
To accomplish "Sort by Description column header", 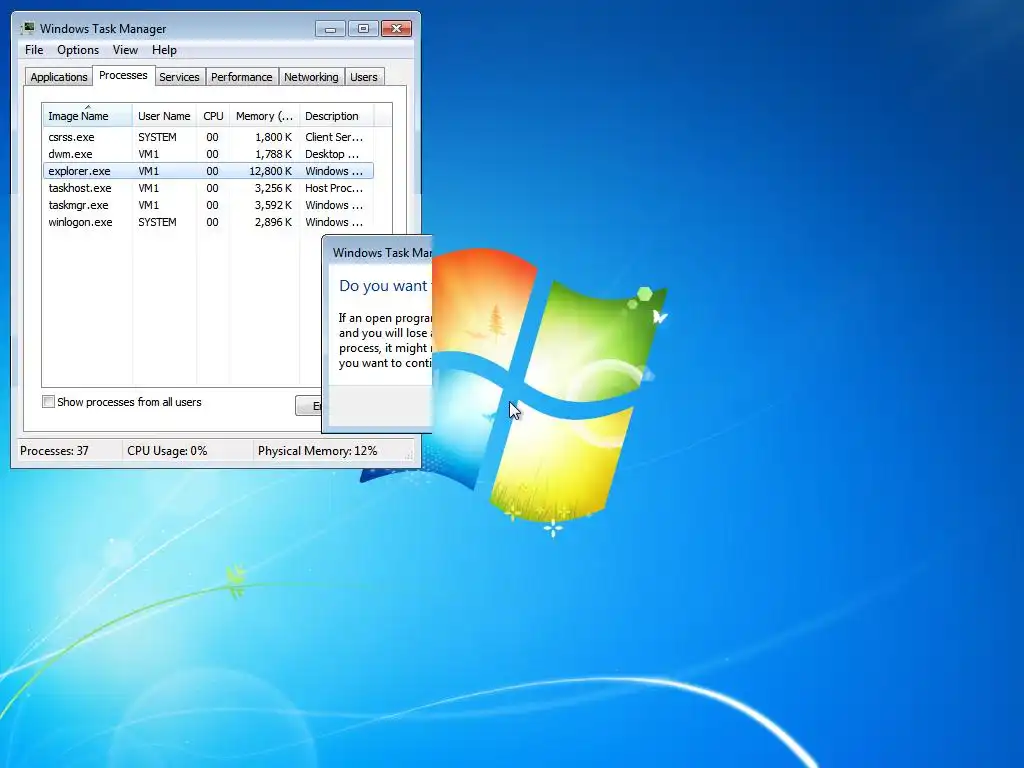I will coord(336,116).
